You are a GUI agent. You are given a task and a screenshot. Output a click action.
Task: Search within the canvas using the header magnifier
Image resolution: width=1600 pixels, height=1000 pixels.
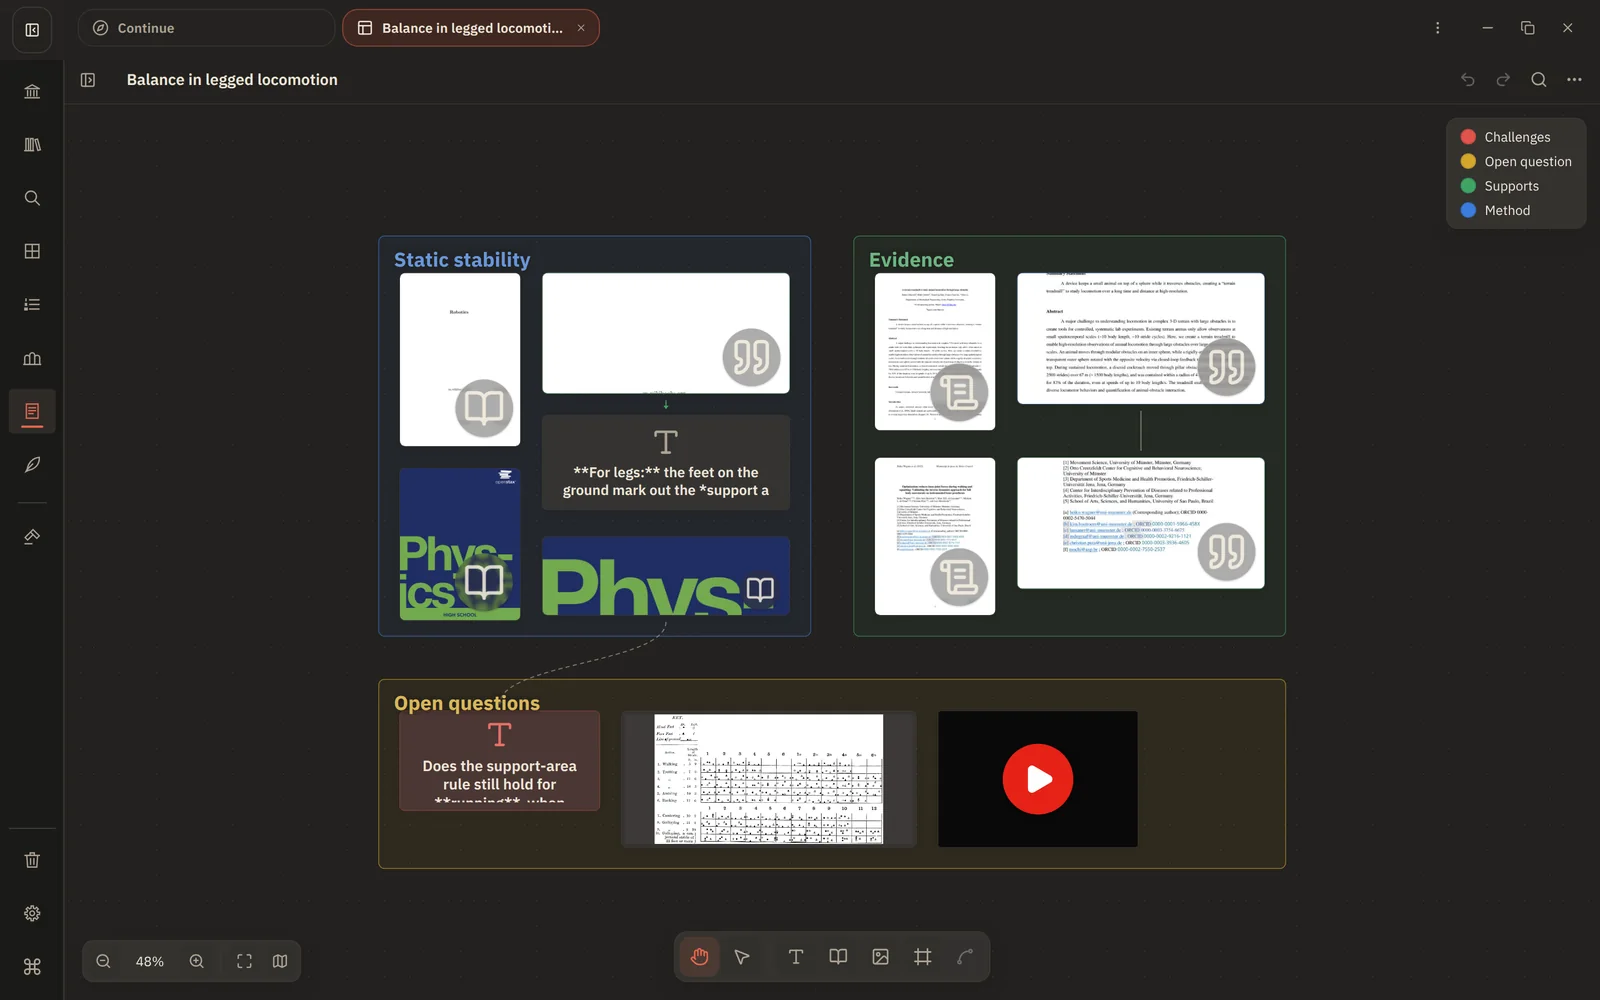tap(1539, 80)
